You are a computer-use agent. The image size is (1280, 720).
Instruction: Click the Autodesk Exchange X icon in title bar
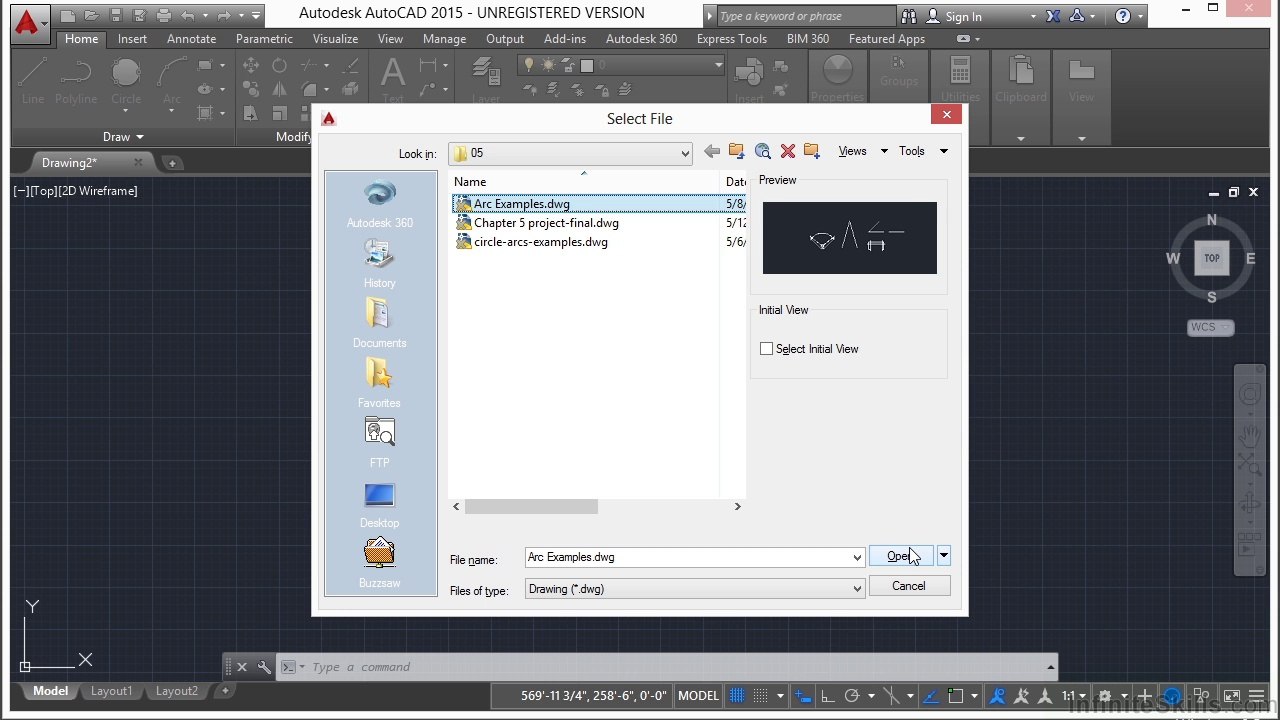(1053, 16)
